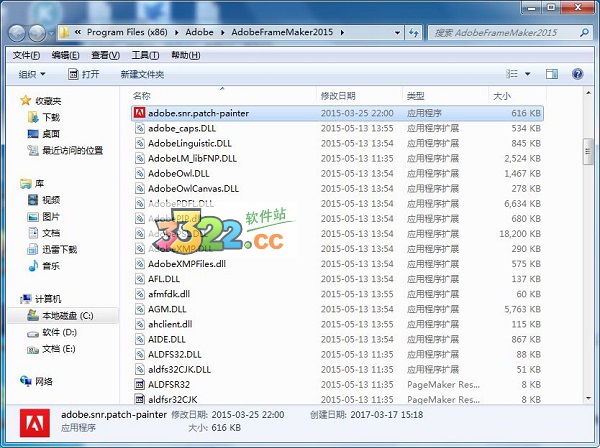
Task: Select the Adobe breadcrumb segment
Action: (199, 33)
